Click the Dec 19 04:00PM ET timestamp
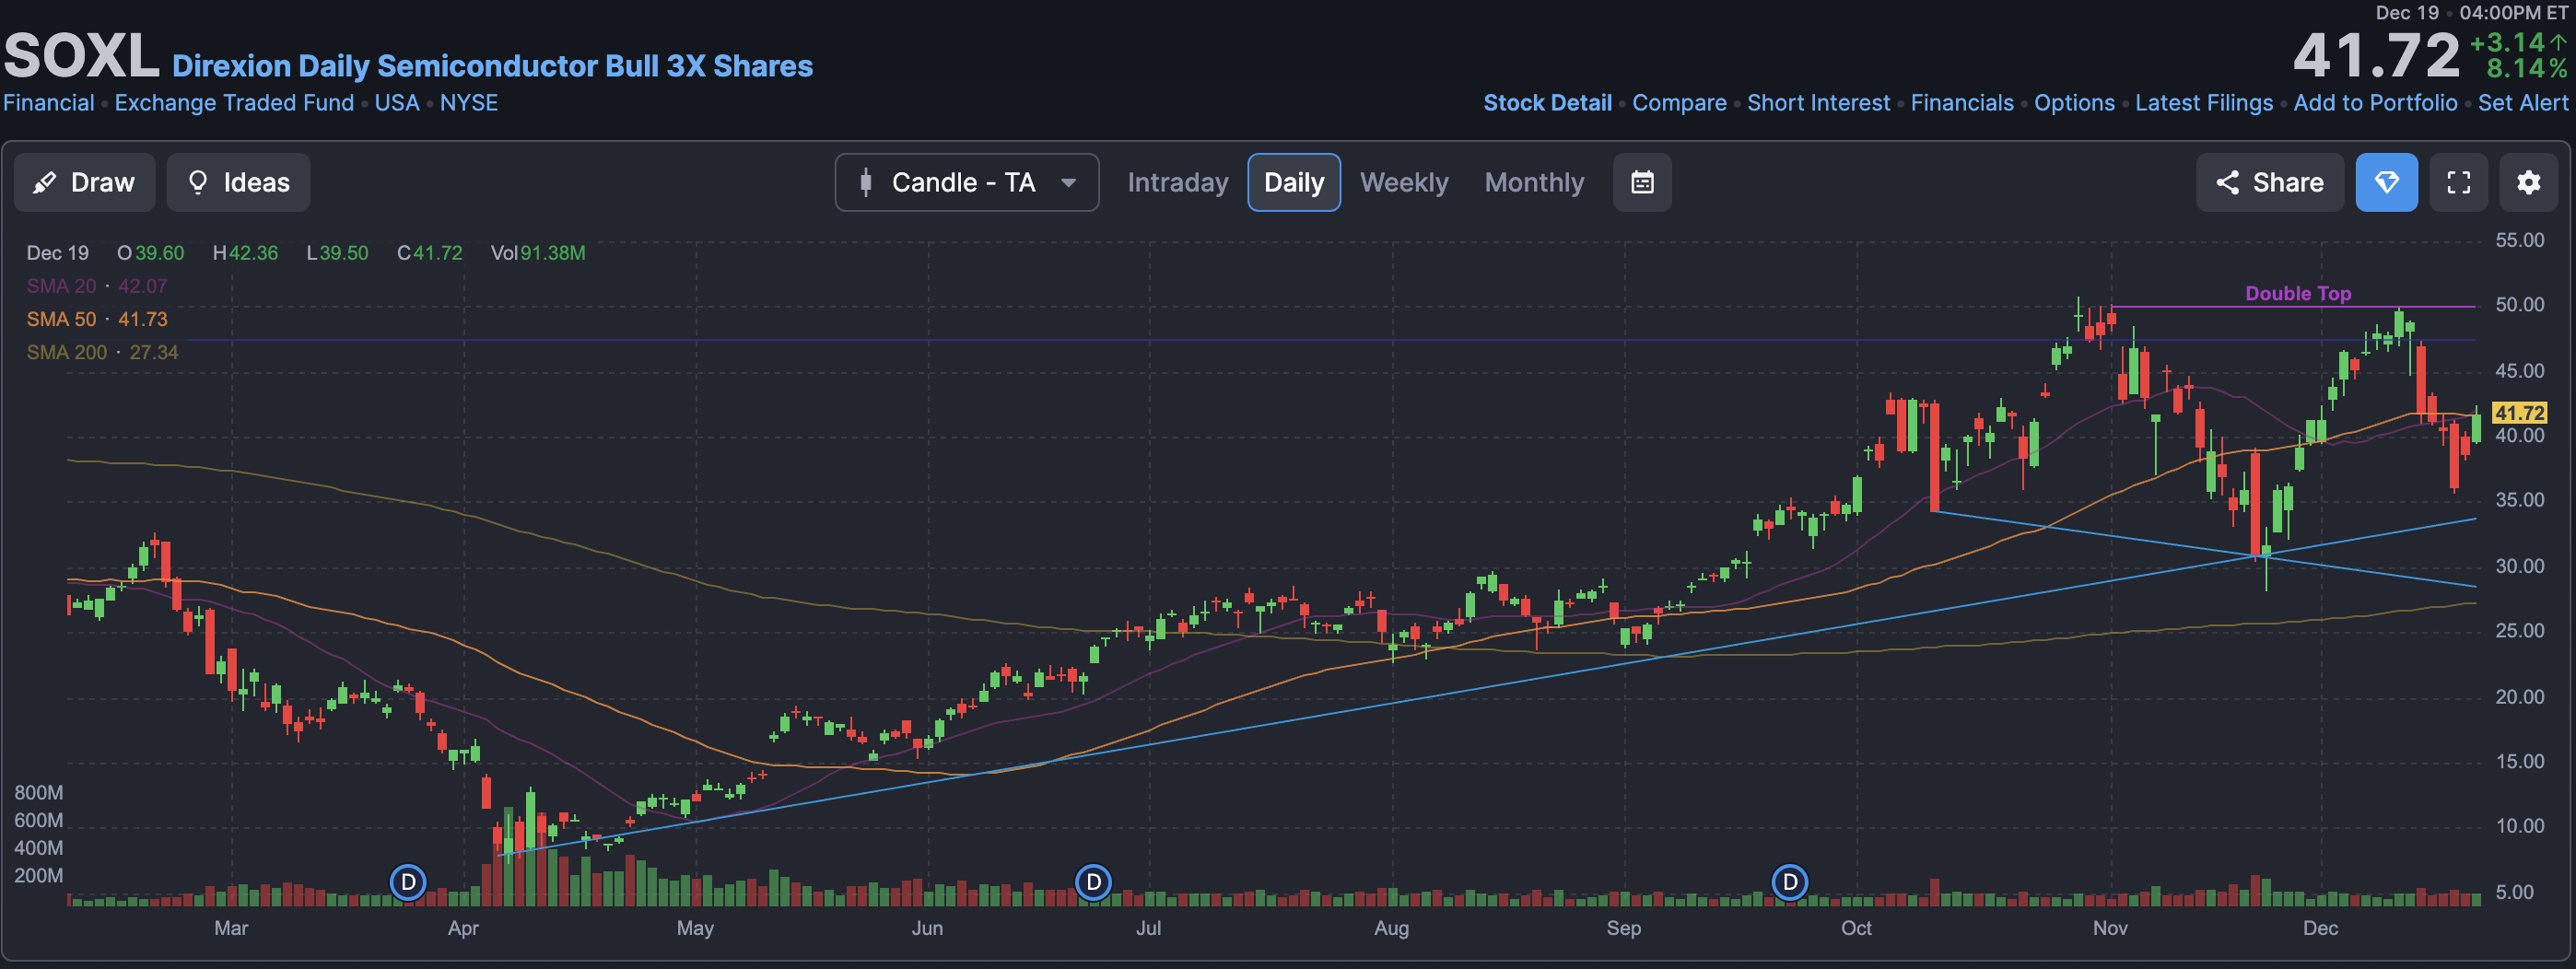This screenshot has height=969, width=2576. (2471, 12)
